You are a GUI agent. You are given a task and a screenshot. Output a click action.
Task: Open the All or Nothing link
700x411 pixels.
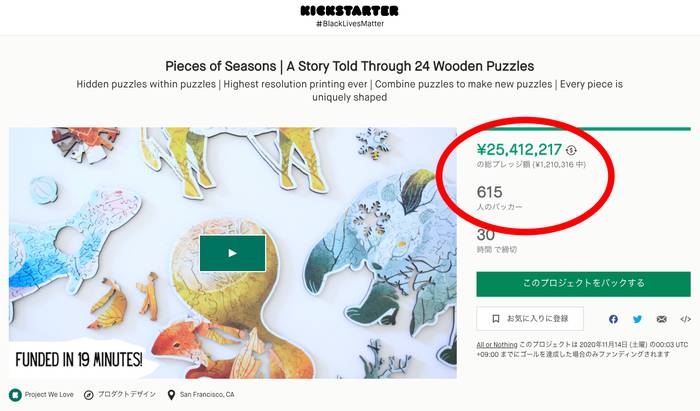coord(496,345)
